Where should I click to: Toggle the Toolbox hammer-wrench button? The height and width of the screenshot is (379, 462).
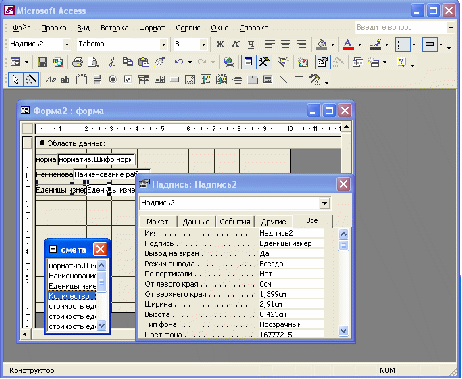click(264, 62)
